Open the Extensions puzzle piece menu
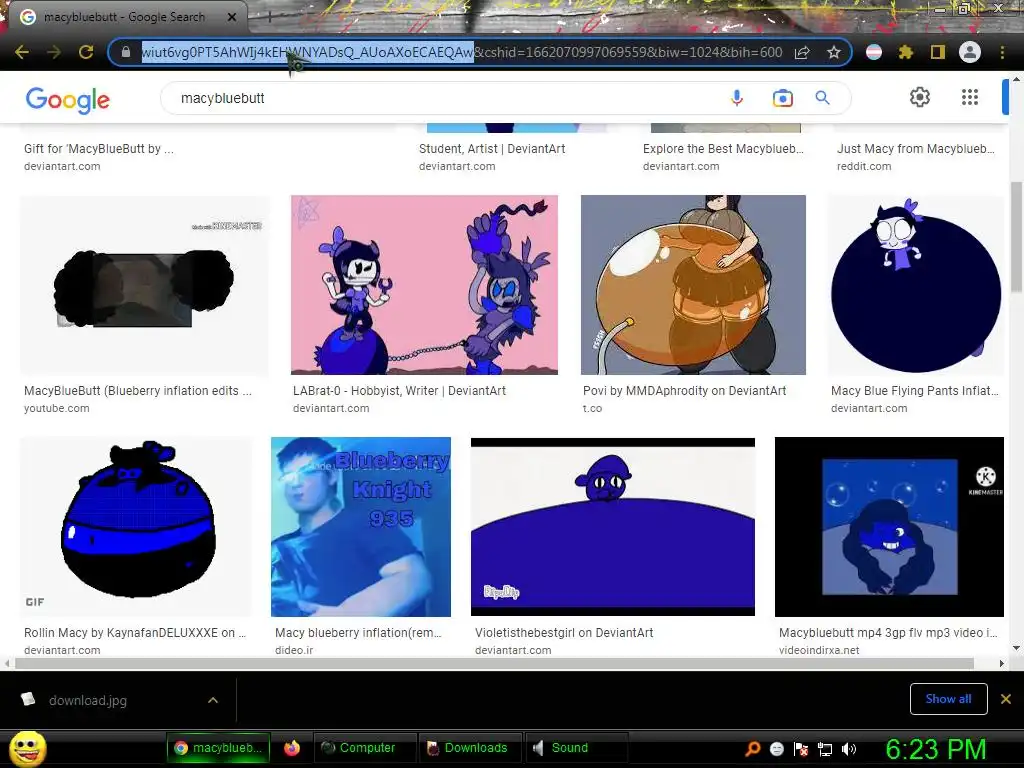This screenshot has width=1024, height=768. [x=906, y=52]
